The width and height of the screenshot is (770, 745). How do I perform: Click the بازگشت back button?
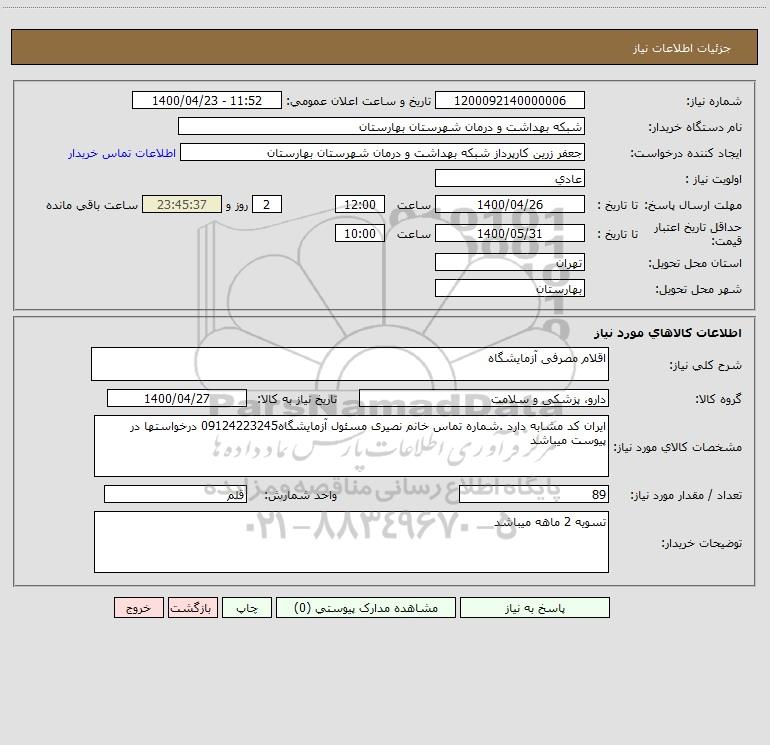coord(192,607)
